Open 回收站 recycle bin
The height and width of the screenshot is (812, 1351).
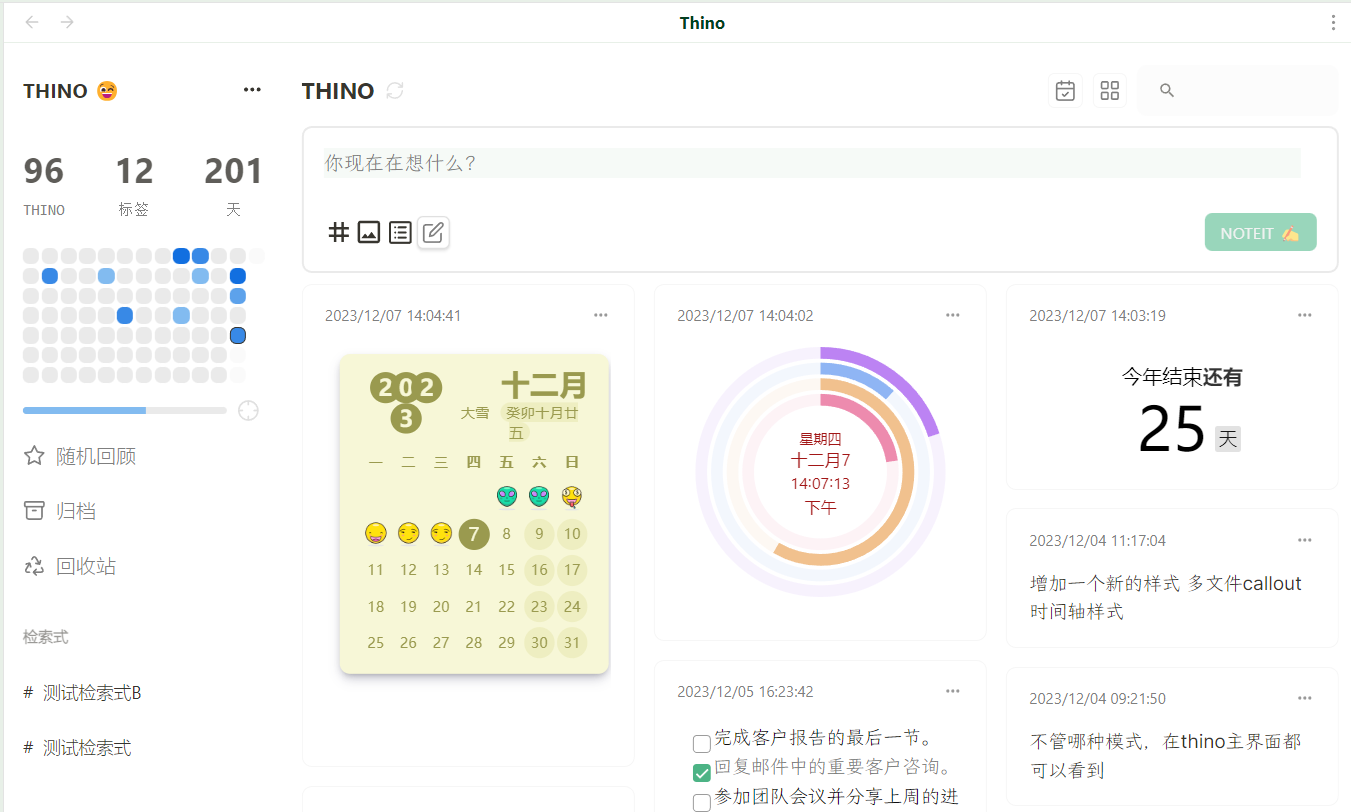[x=86, y=566]
